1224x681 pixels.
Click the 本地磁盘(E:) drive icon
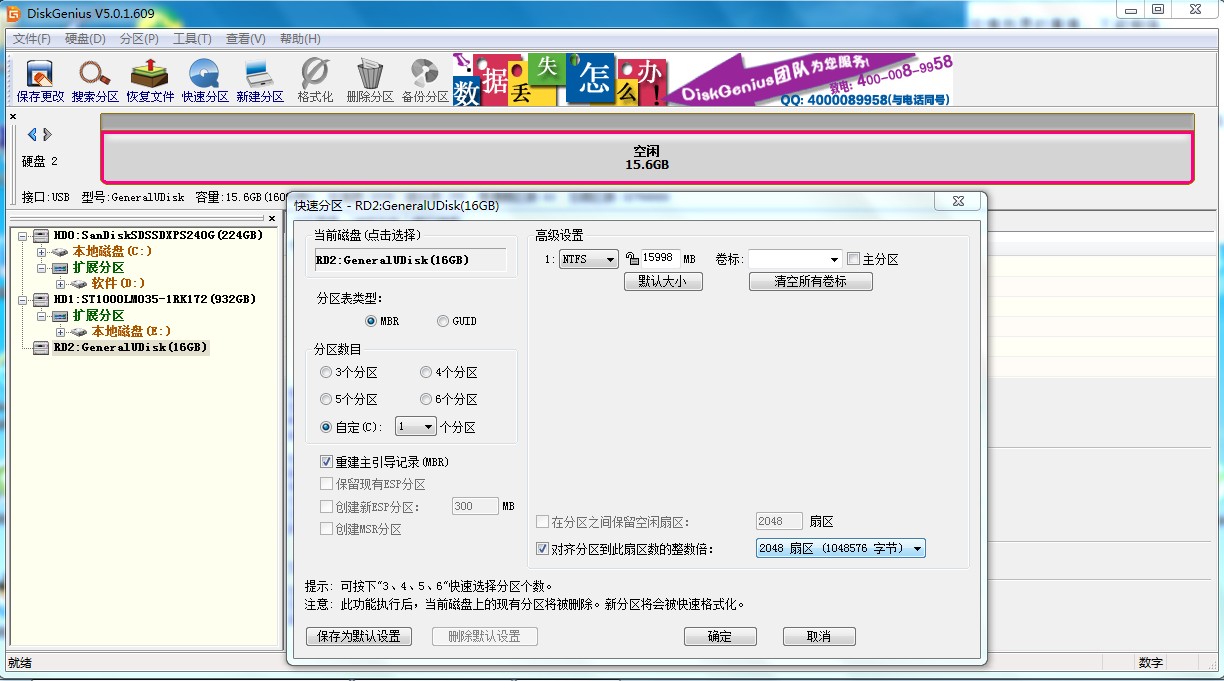click(79, 331)
